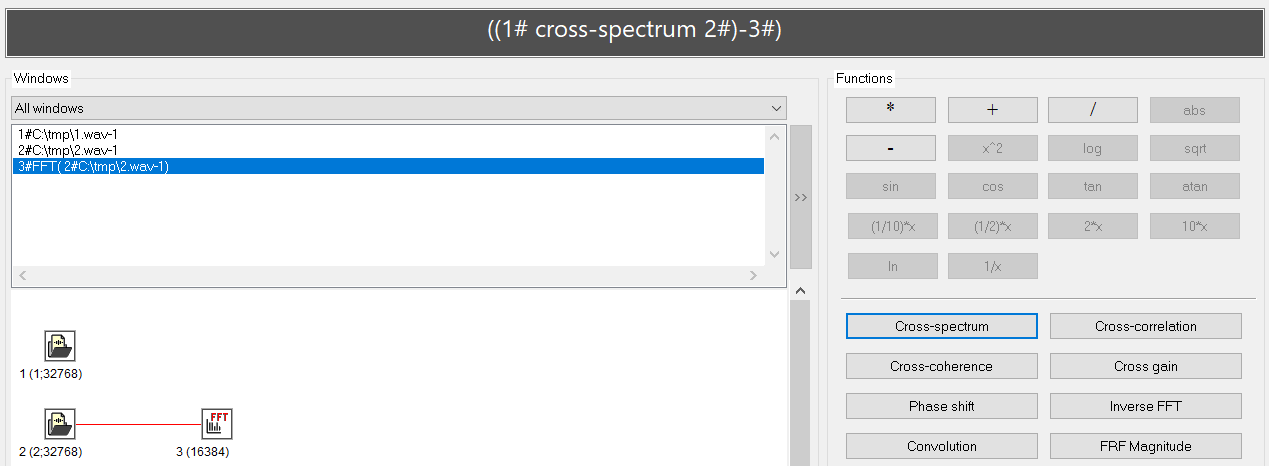Click the multiply operator button
This screenshot has height=466, width=1269.
[x=890, y=110]
